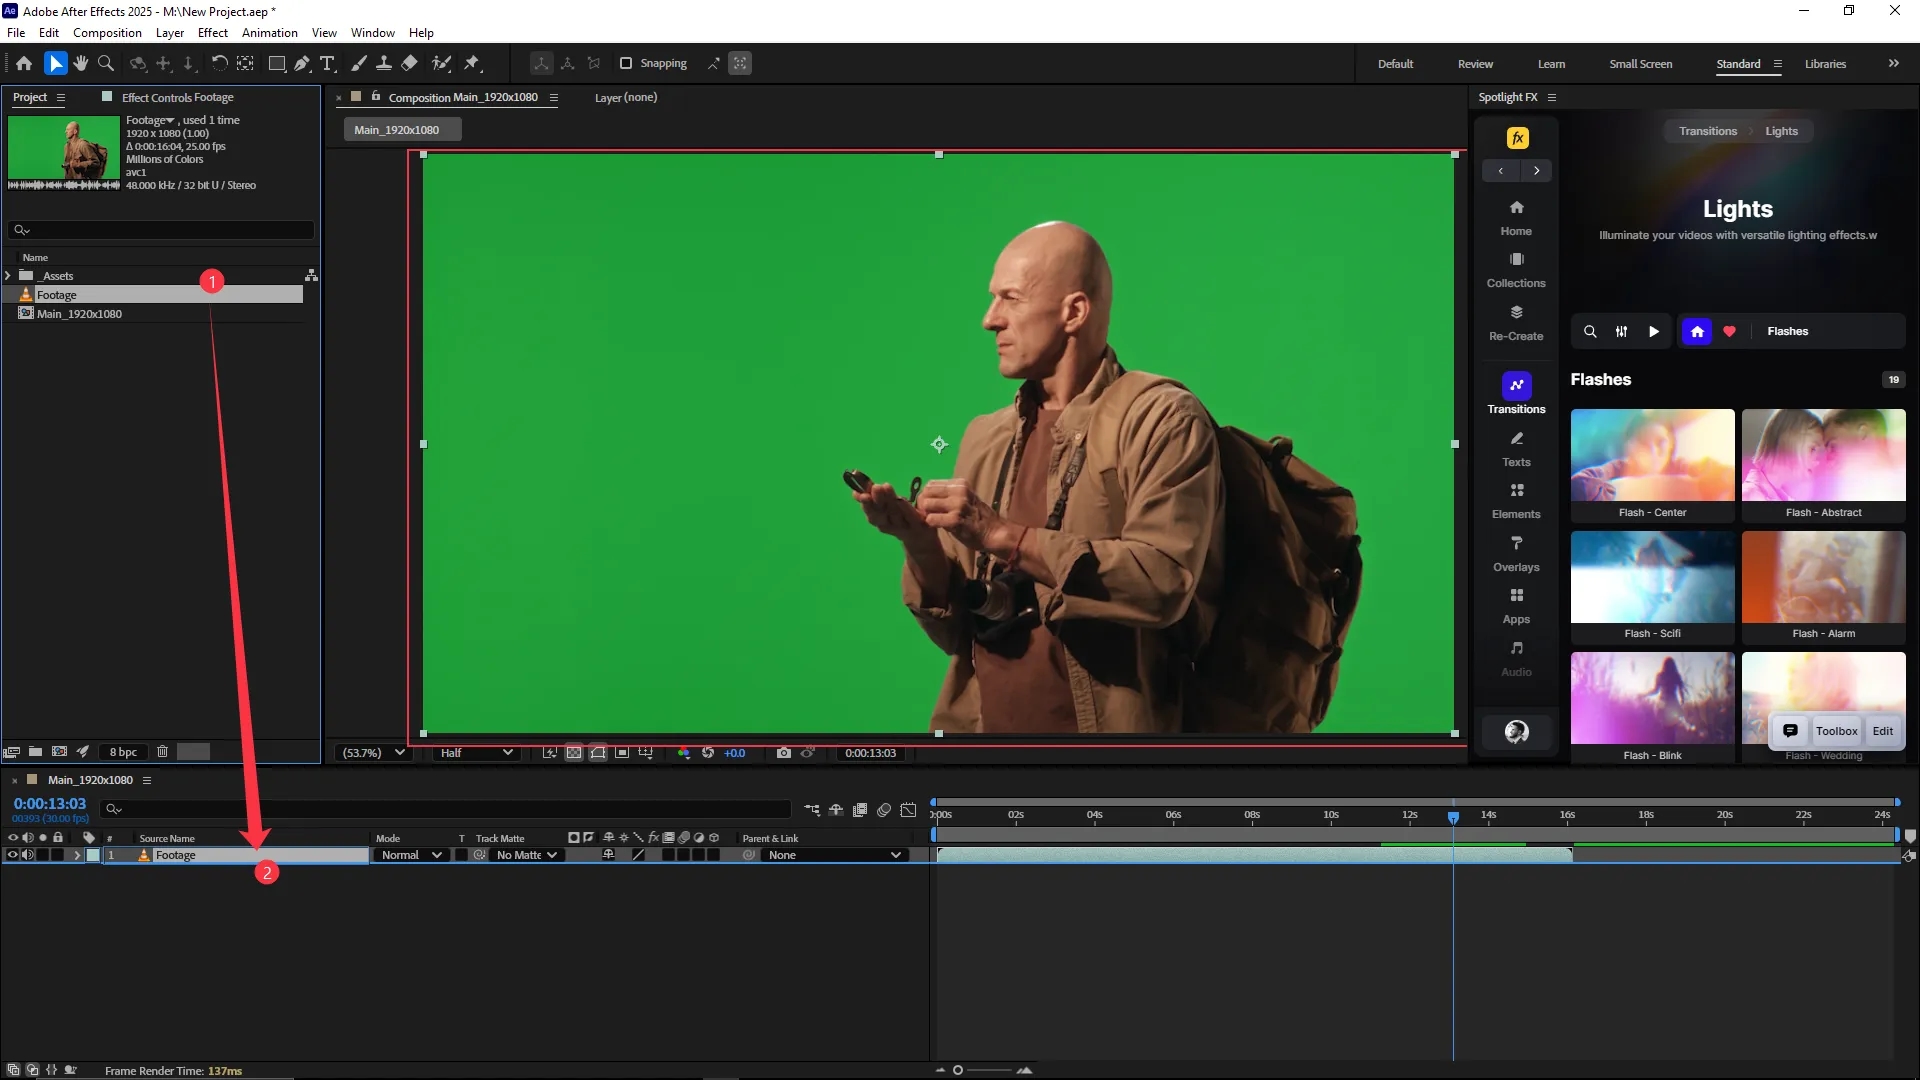Select the Horizontal Type tool

click(x=327, y=63)
